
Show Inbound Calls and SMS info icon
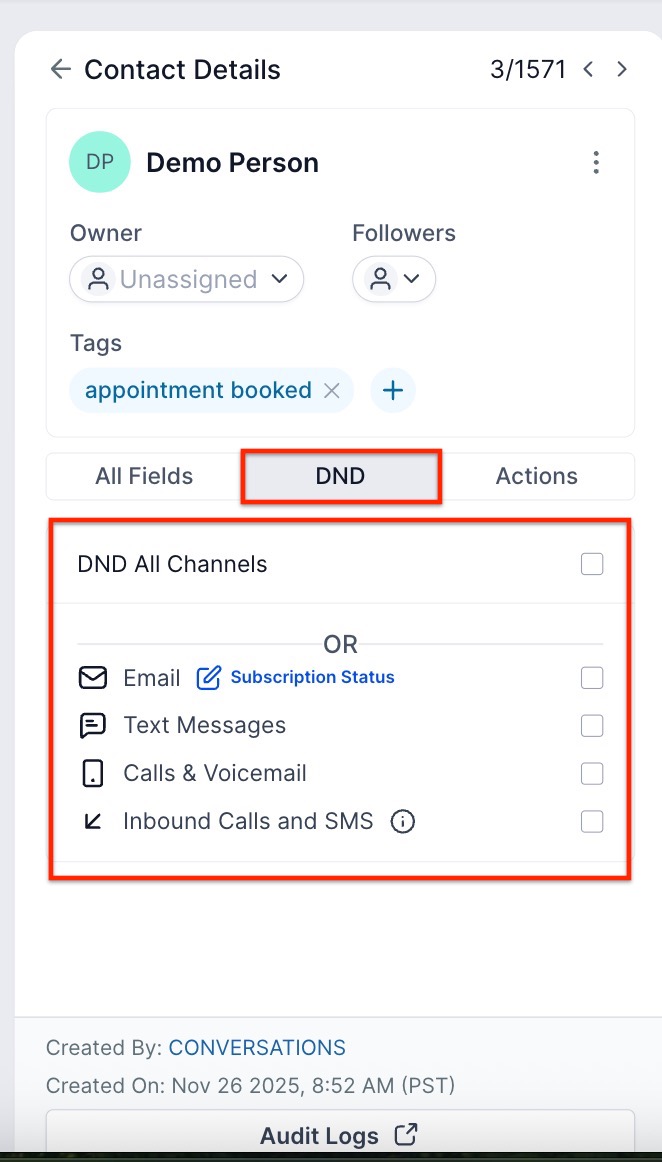403,822
